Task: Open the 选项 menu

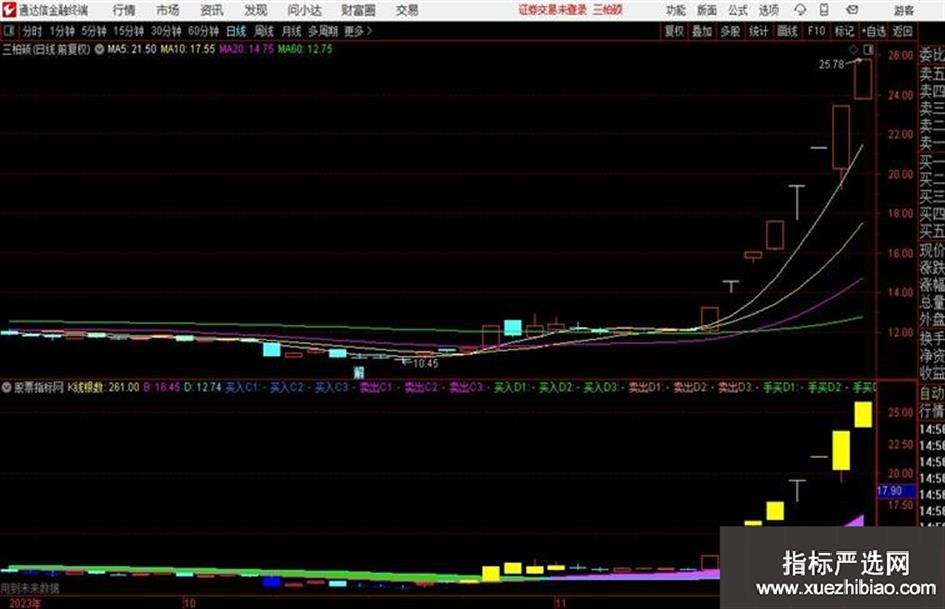Action: (x=768, y=10)
